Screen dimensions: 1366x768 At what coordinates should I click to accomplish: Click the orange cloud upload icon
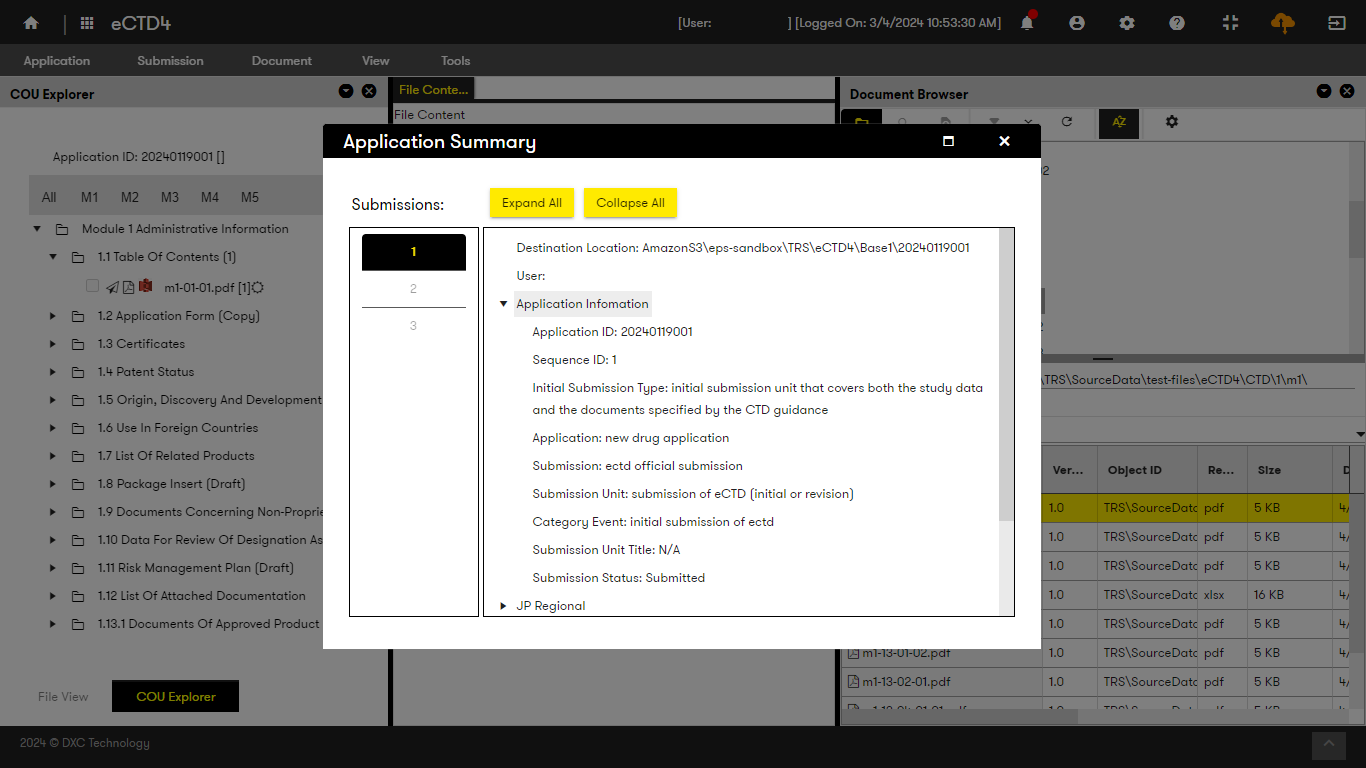tap(1283, 22)
